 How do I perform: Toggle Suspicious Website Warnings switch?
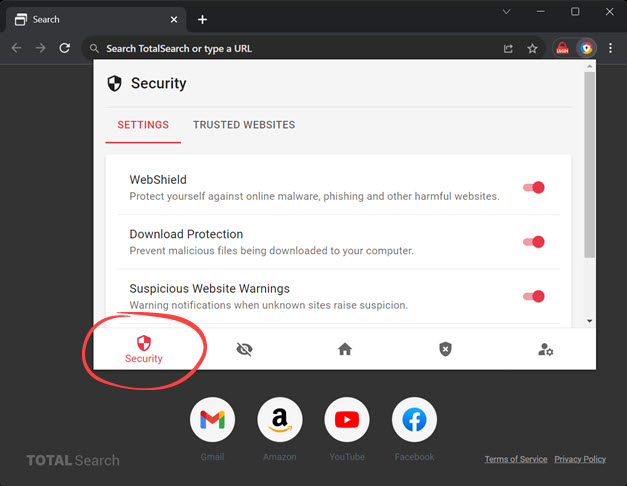(x=534, y=296)
